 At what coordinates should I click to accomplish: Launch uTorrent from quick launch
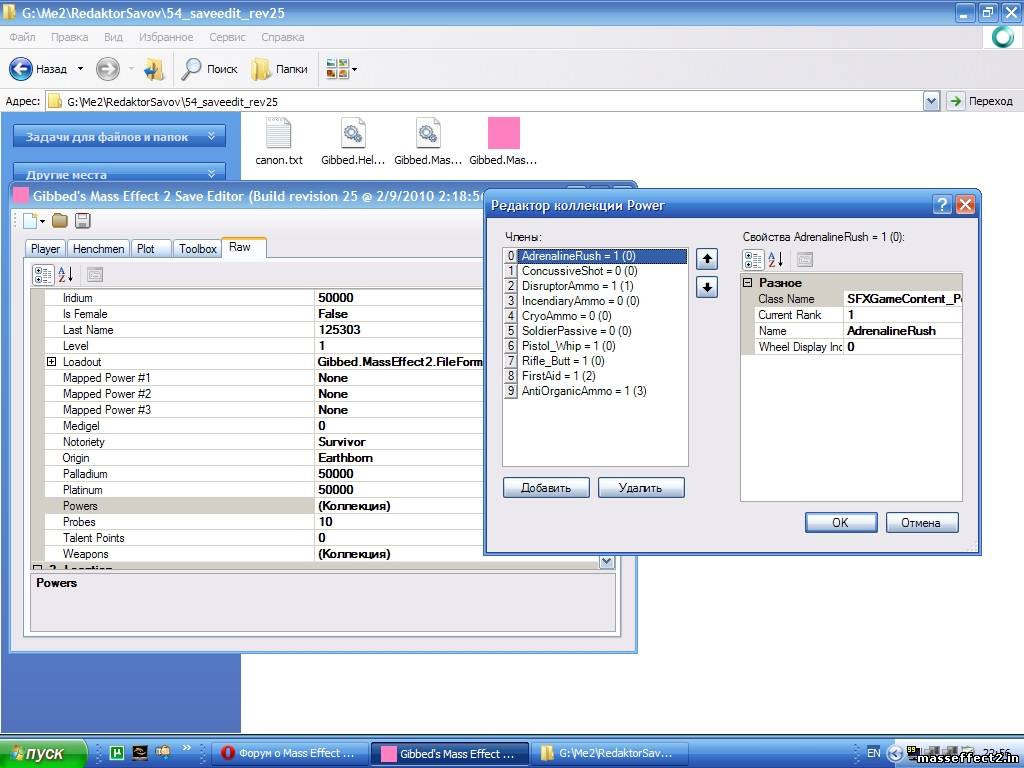click(117, 753)
